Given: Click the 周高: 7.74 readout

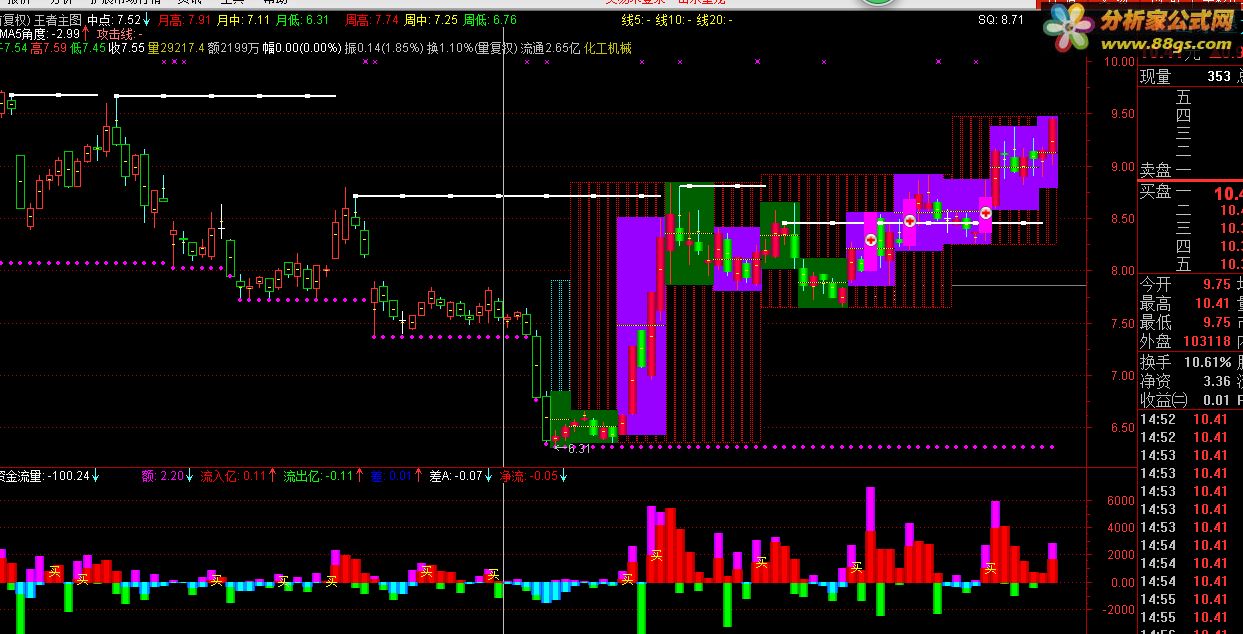Looking at the screenshot, I should [372, 19].
